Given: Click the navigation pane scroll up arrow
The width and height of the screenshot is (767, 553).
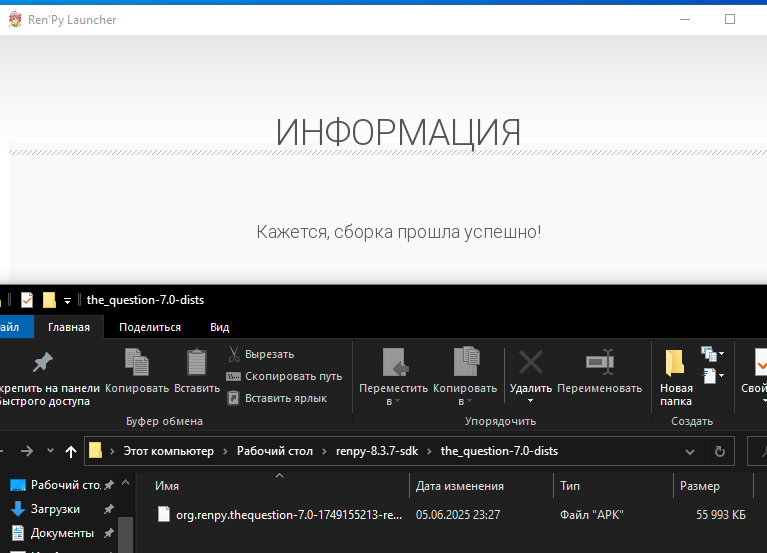Looking at the screenshot, I should [126, 483].
